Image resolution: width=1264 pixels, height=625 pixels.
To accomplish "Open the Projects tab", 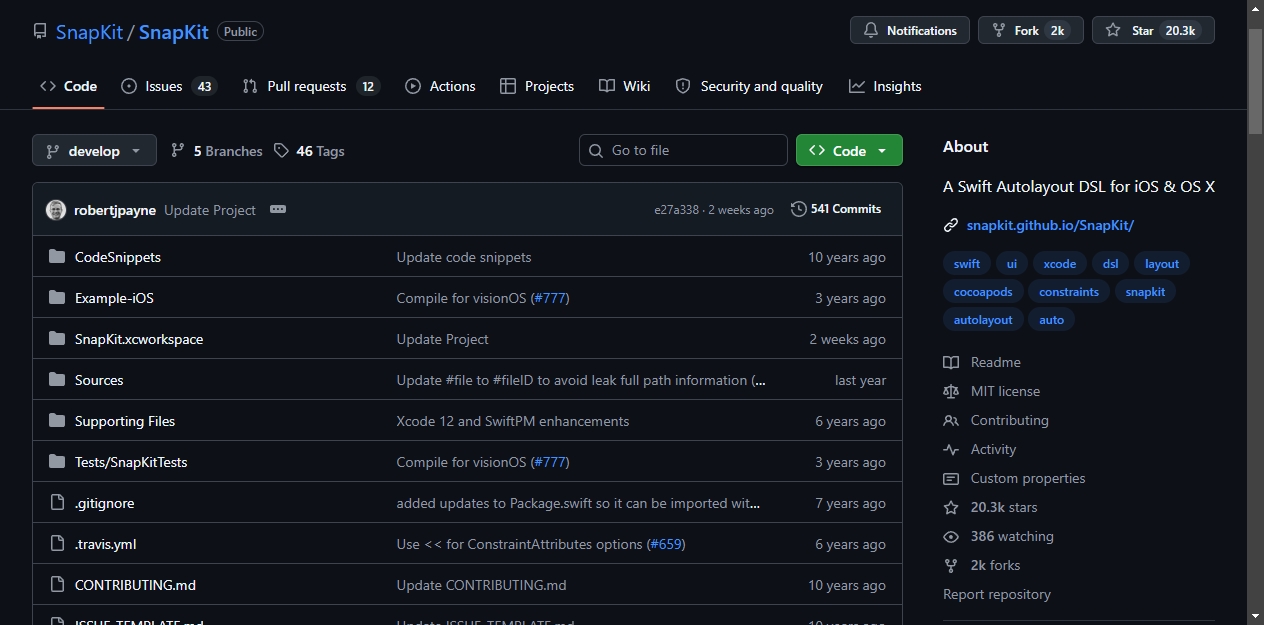I will pos(537,86).
